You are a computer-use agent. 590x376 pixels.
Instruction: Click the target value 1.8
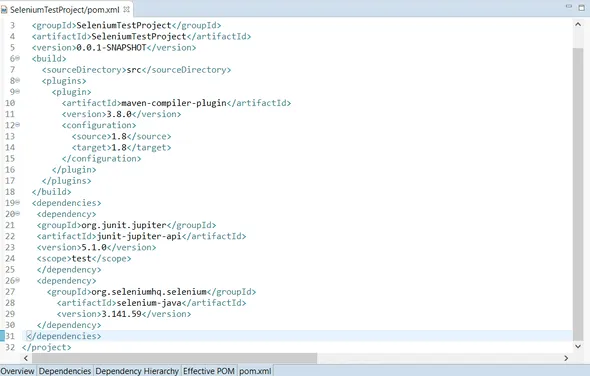(x=119, y=147)
